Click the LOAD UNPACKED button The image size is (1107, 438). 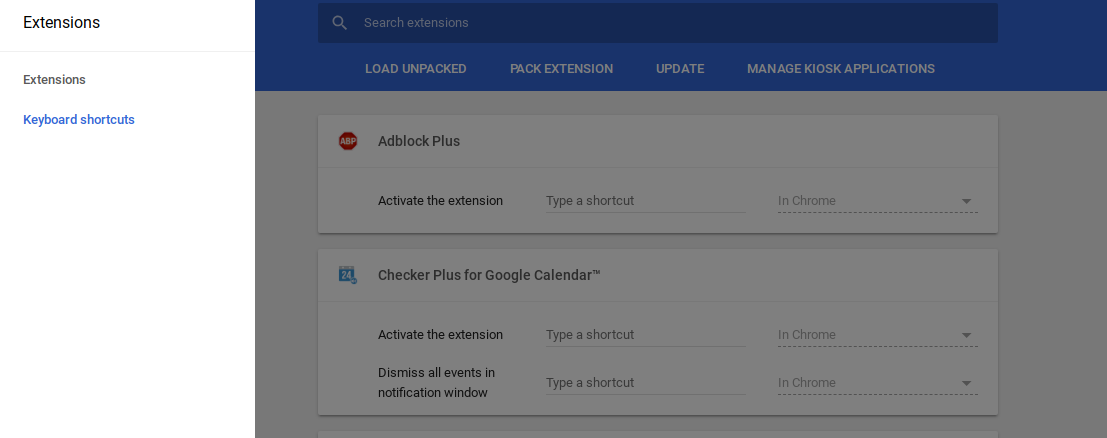[416, 69]
